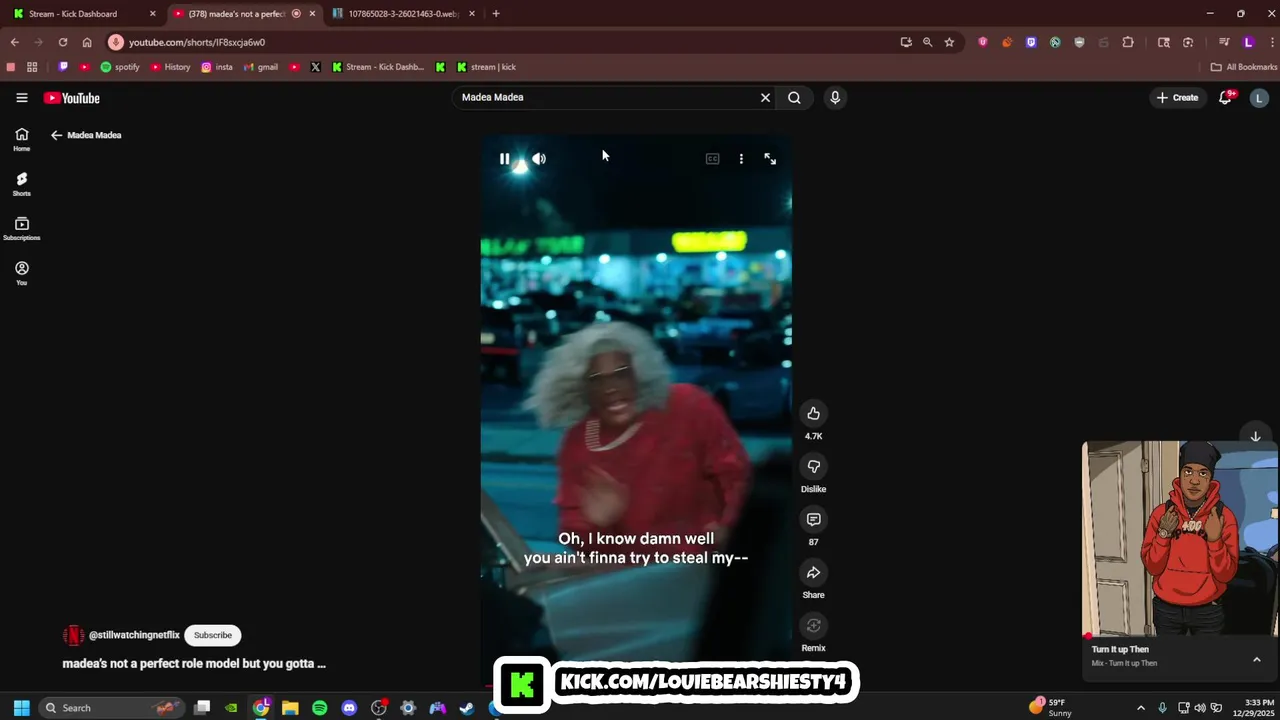1280x720 pixels.
Task: Open File Explorer from the taskbar
Action: [x=290, y=708]
